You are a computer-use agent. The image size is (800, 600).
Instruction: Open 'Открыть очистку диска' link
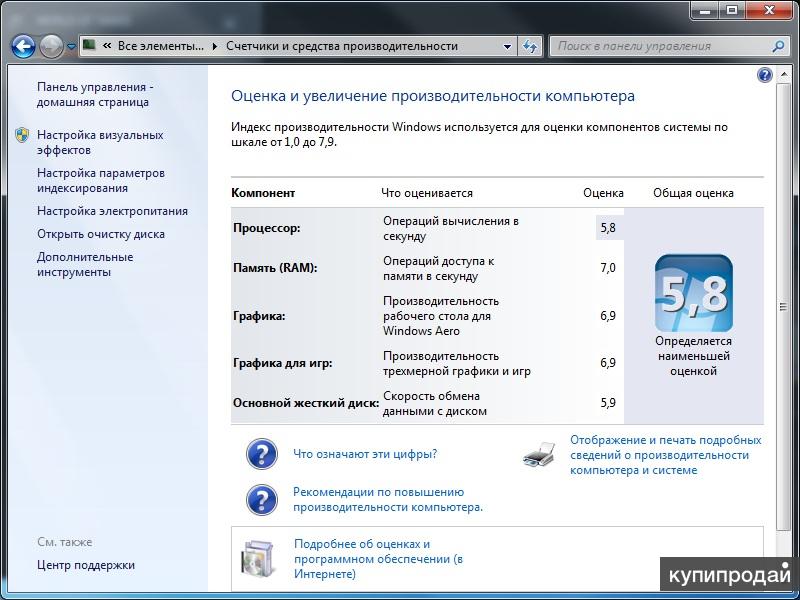click(x=101, y=234)
